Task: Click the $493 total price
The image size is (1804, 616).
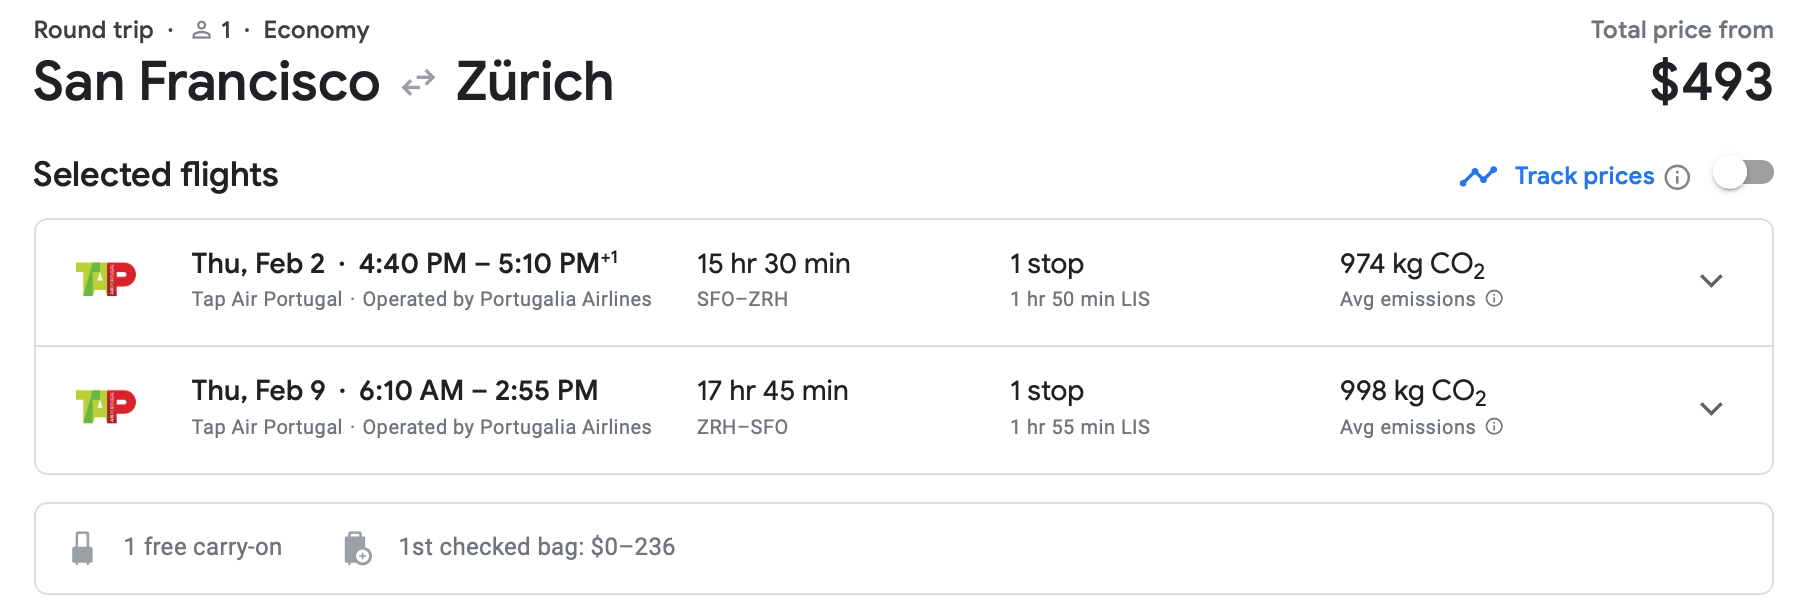Action: tap(1711, 82)
